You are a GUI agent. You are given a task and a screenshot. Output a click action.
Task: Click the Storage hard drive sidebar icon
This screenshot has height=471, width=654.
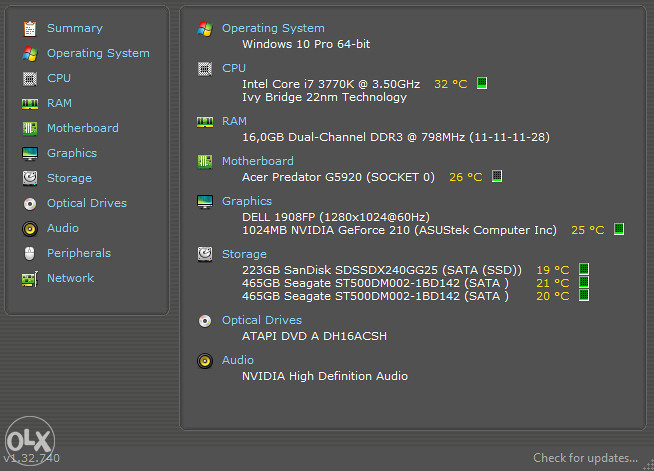pos(30,178)
